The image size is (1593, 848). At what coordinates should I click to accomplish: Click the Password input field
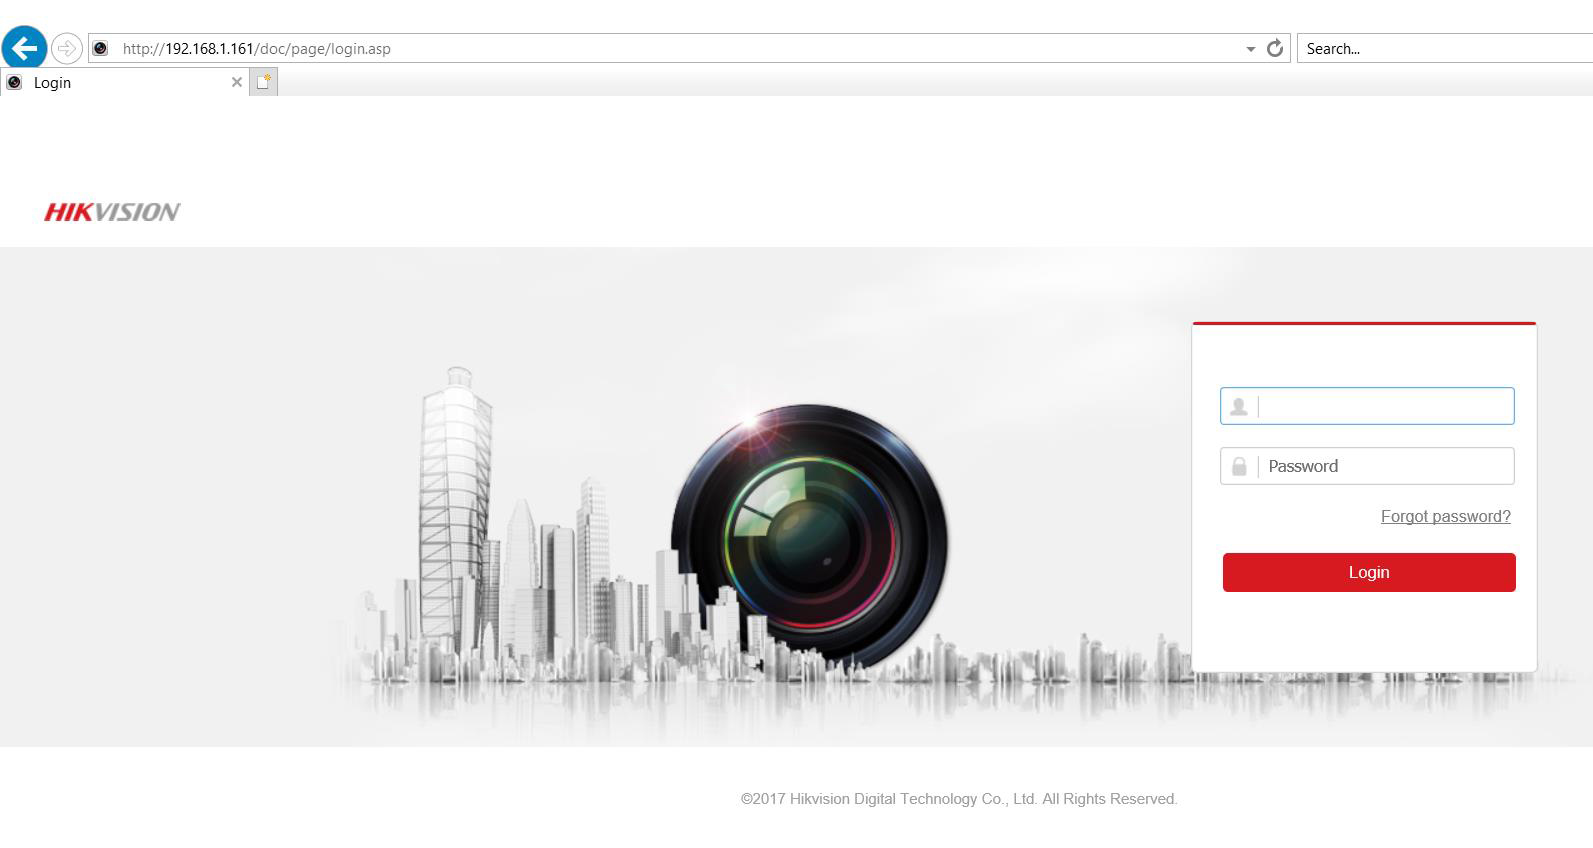[x=1367, y=466]
